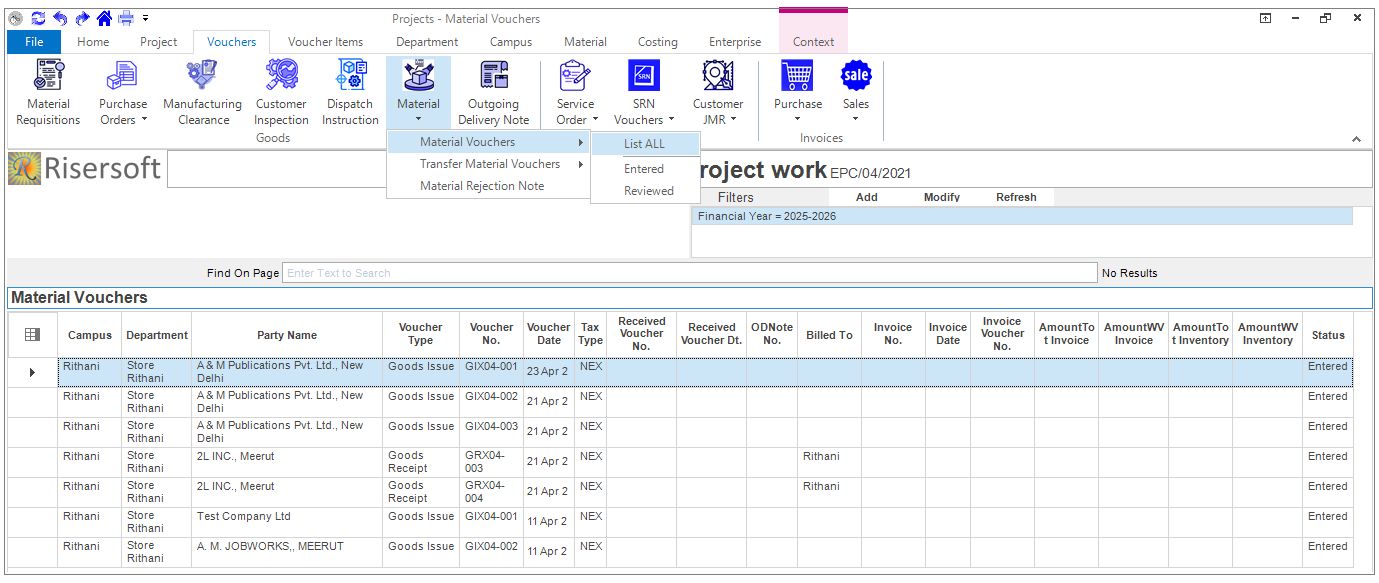The width and height of the screenshot is (1379, 583).
Task: Click the home icon in the quick access toolbar
Action: click(x=104, y=18)
